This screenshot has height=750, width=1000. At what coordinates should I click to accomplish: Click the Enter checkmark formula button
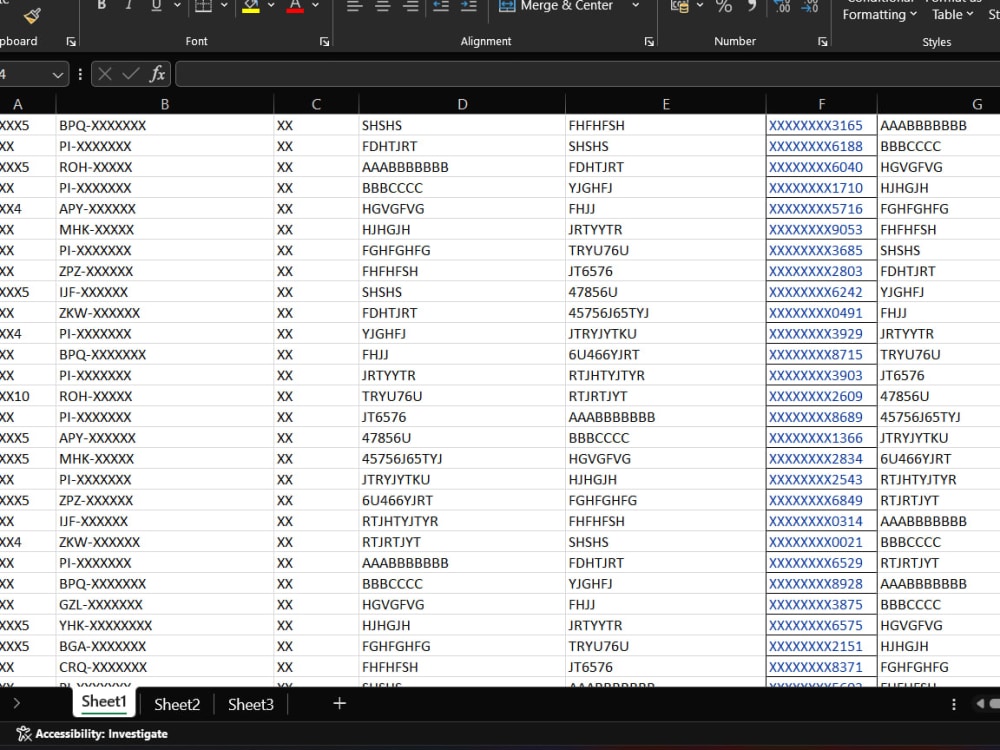131,75
